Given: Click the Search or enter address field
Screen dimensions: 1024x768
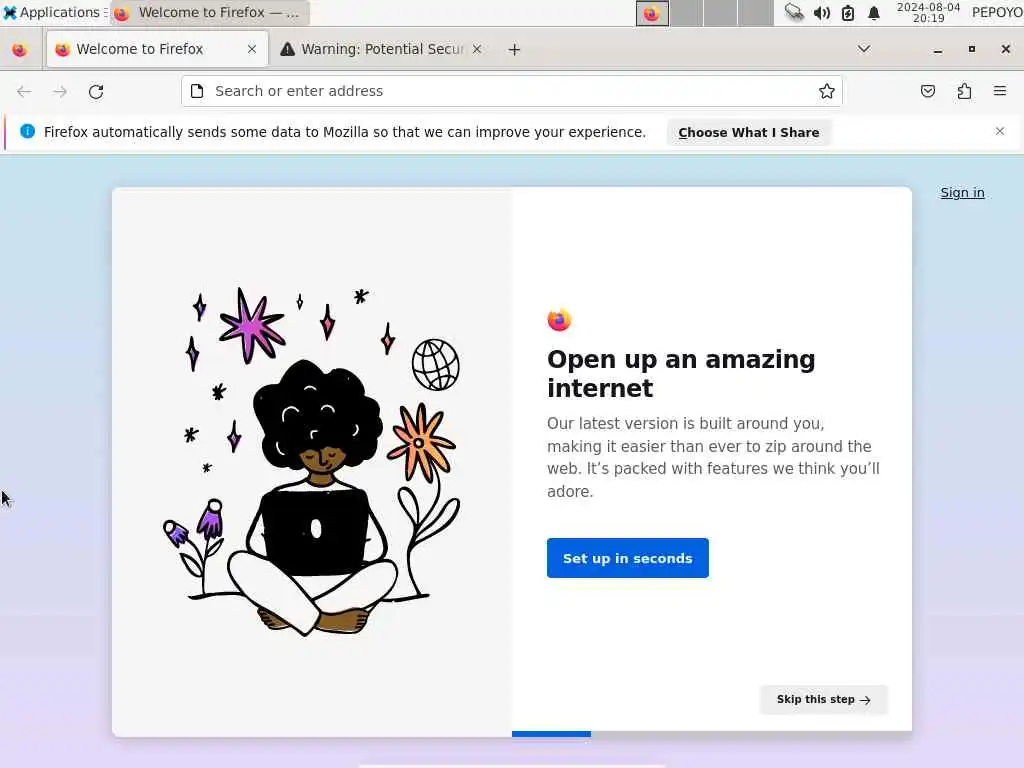Looking at the screenshot, I should click(x=512, y=91).
